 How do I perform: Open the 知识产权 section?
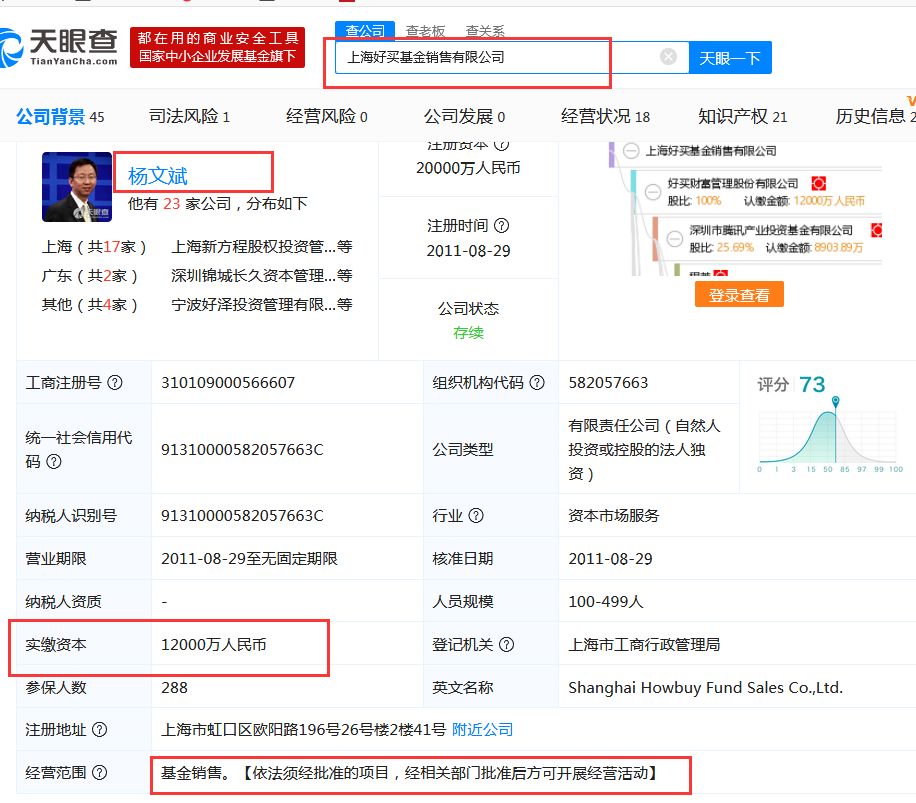point(742,116)
